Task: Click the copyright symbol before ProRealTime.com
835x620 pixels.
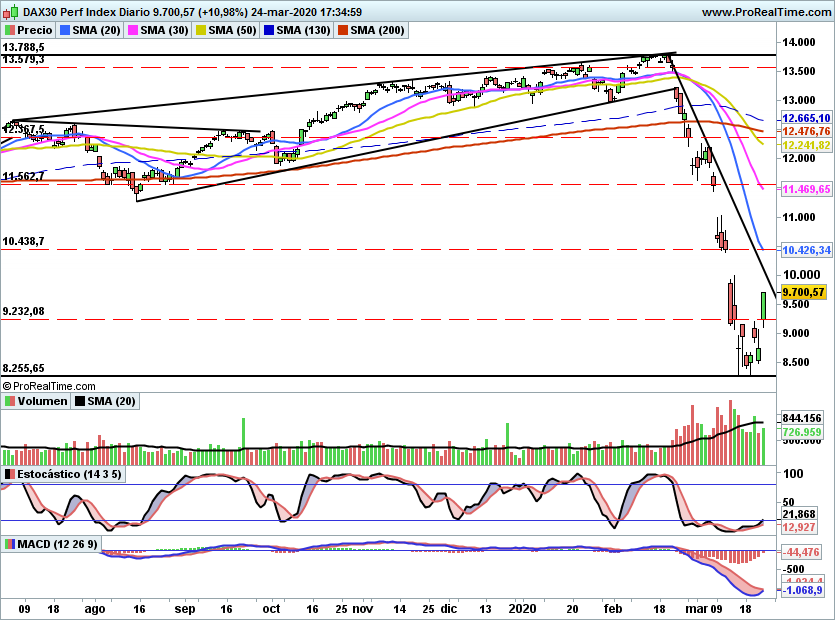Action: [x=7, y=386]
